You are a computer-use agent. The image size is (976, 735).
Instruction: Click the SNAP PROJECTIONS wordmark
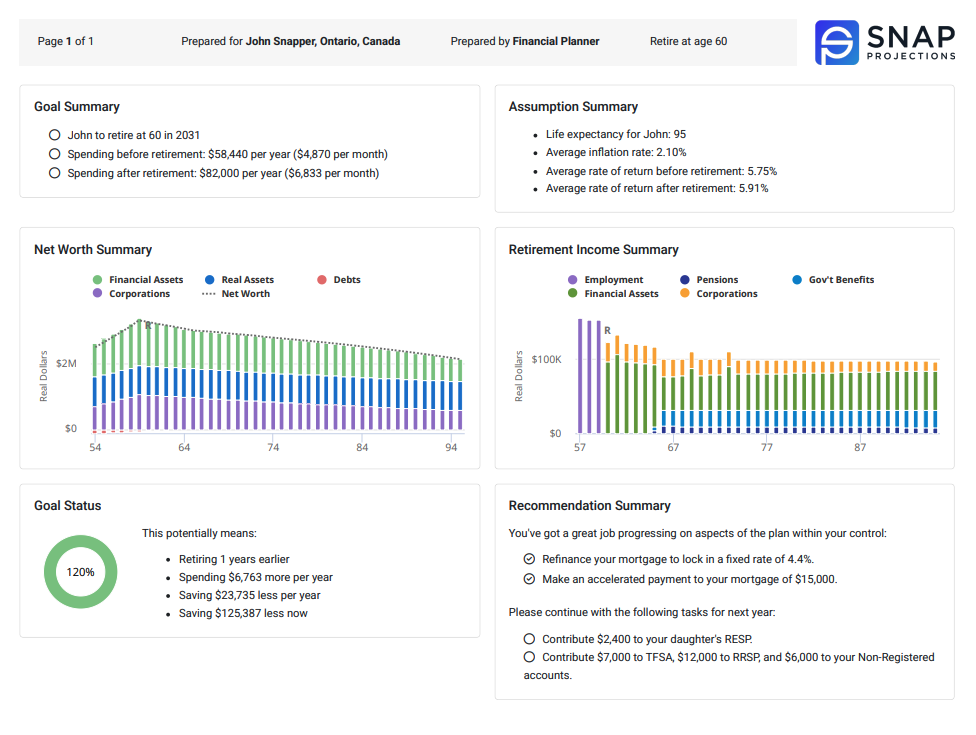click(x=909, y=41)
